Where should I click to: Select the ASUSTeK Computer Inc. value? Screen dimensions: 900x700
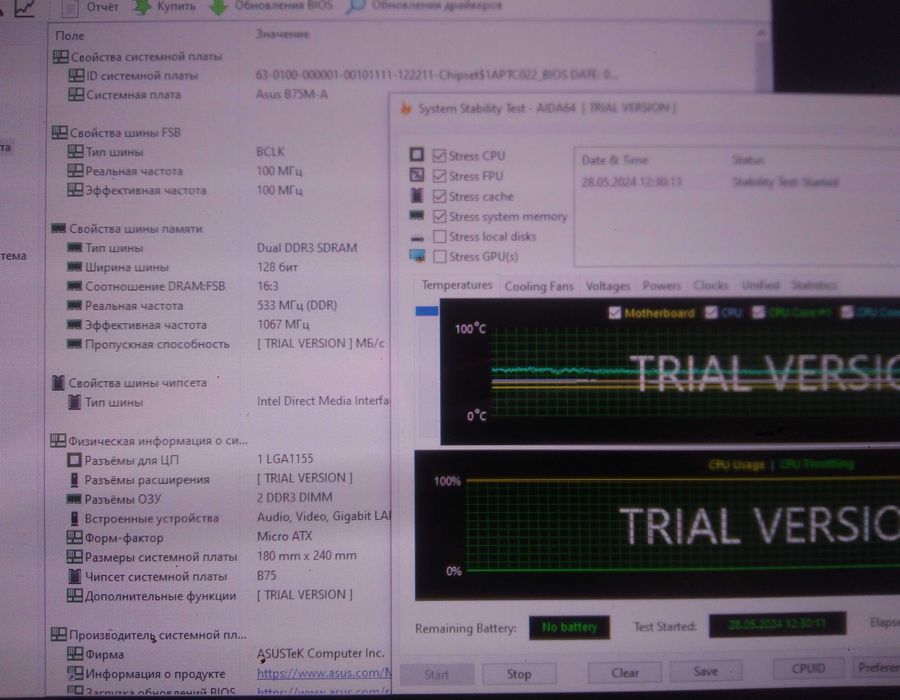pos(320,653)
